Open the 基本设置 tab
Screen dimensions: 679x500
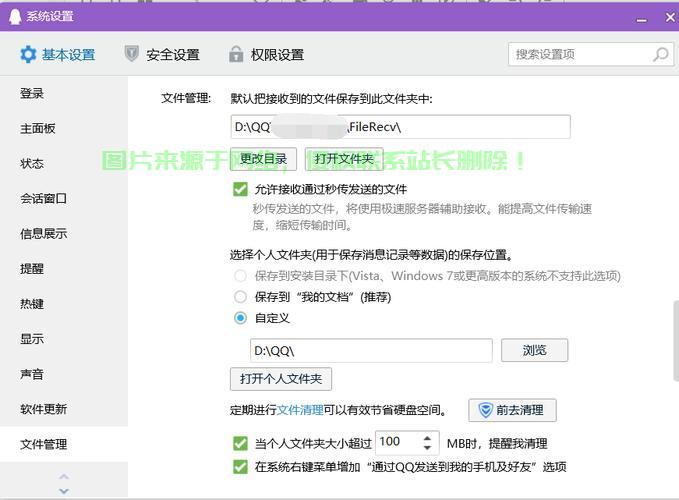[58, 55]
